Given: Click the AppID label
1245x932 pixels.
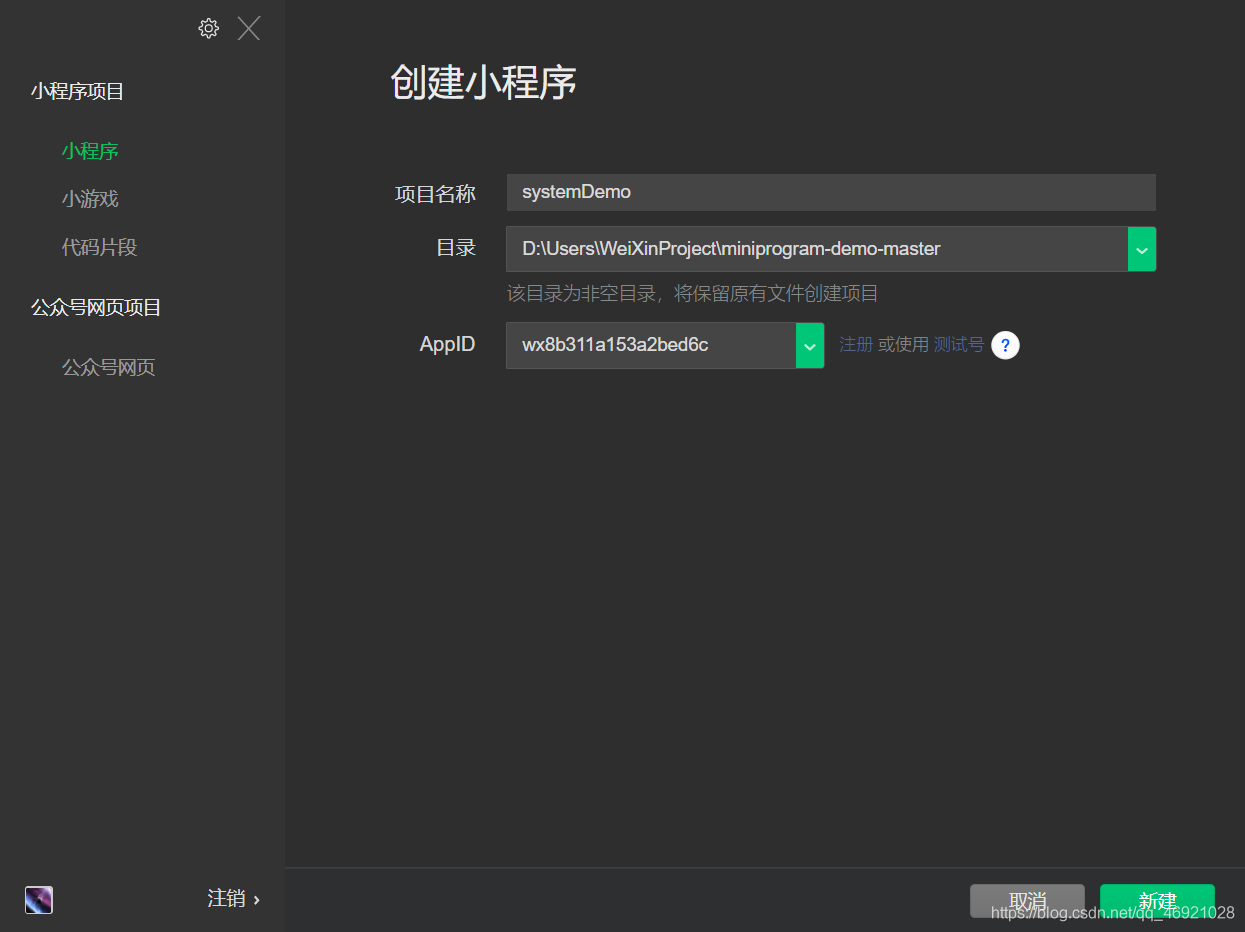Looking at the screenshot, I should click(x=447, y=345).
